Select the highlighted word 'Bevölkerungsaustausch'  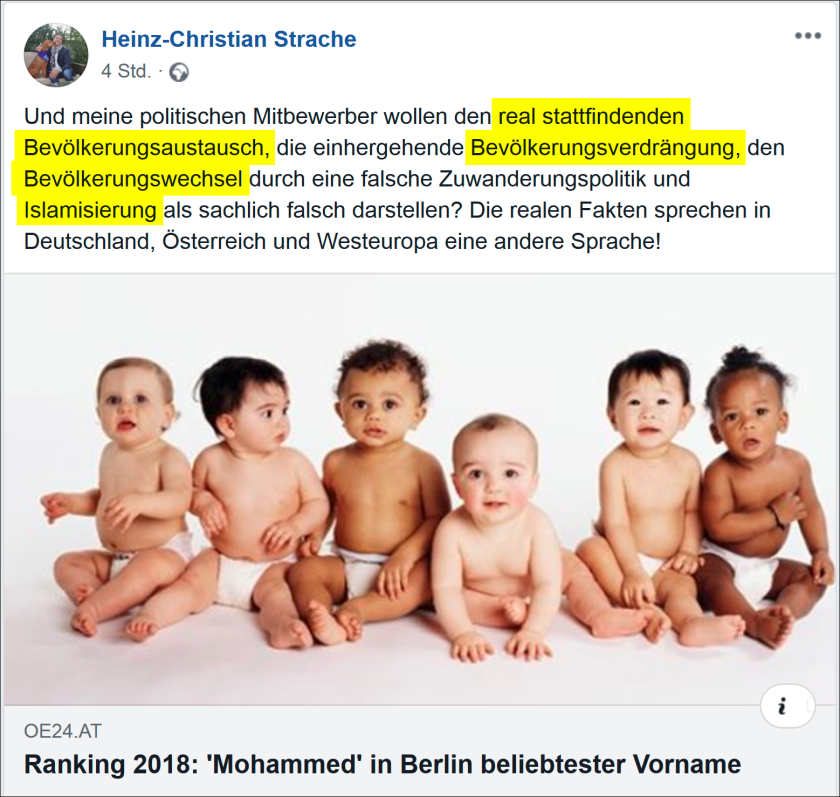point(147,148)
